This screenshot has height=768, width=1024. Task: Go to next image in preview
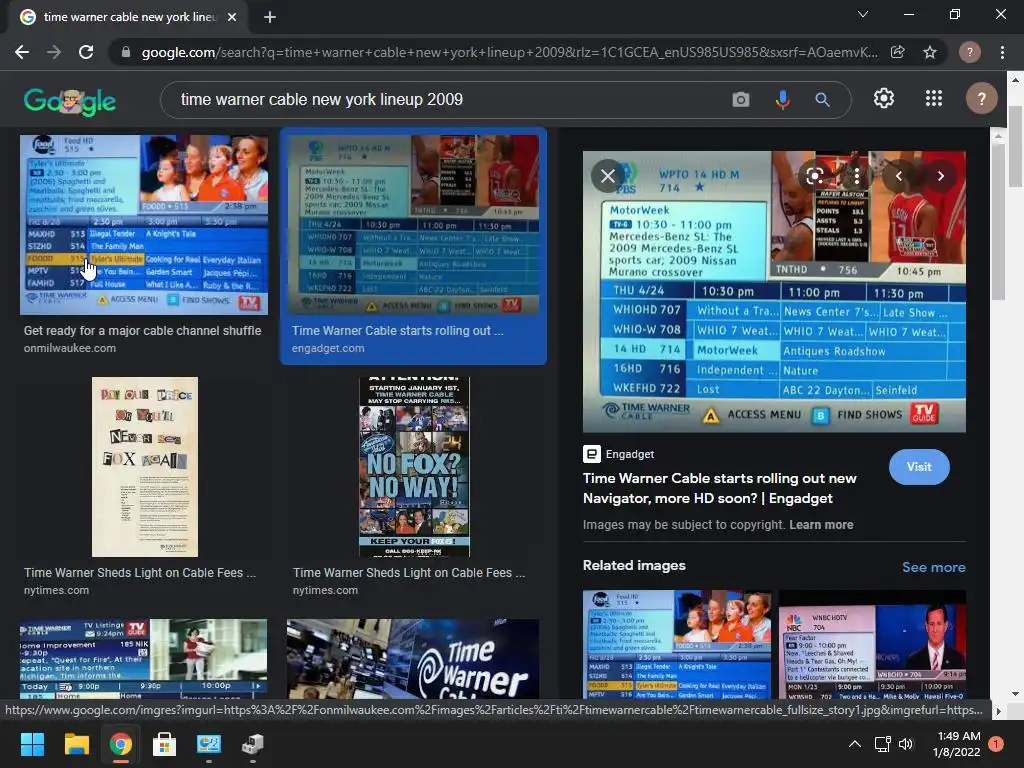940,176
